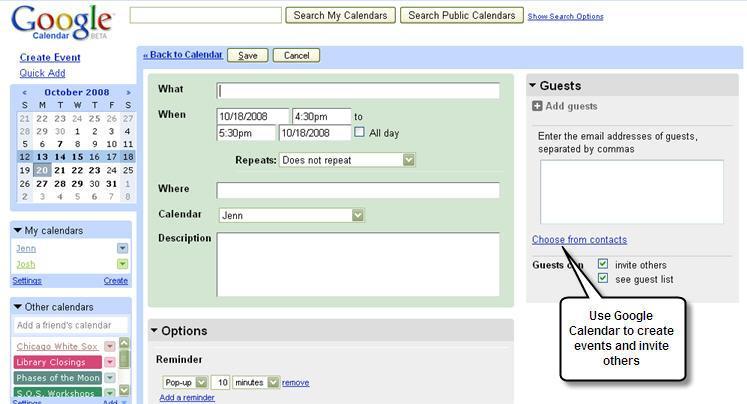Click Add a friend's calendar field
Viewport: 747px width, 404px height.
click(71, 325)
